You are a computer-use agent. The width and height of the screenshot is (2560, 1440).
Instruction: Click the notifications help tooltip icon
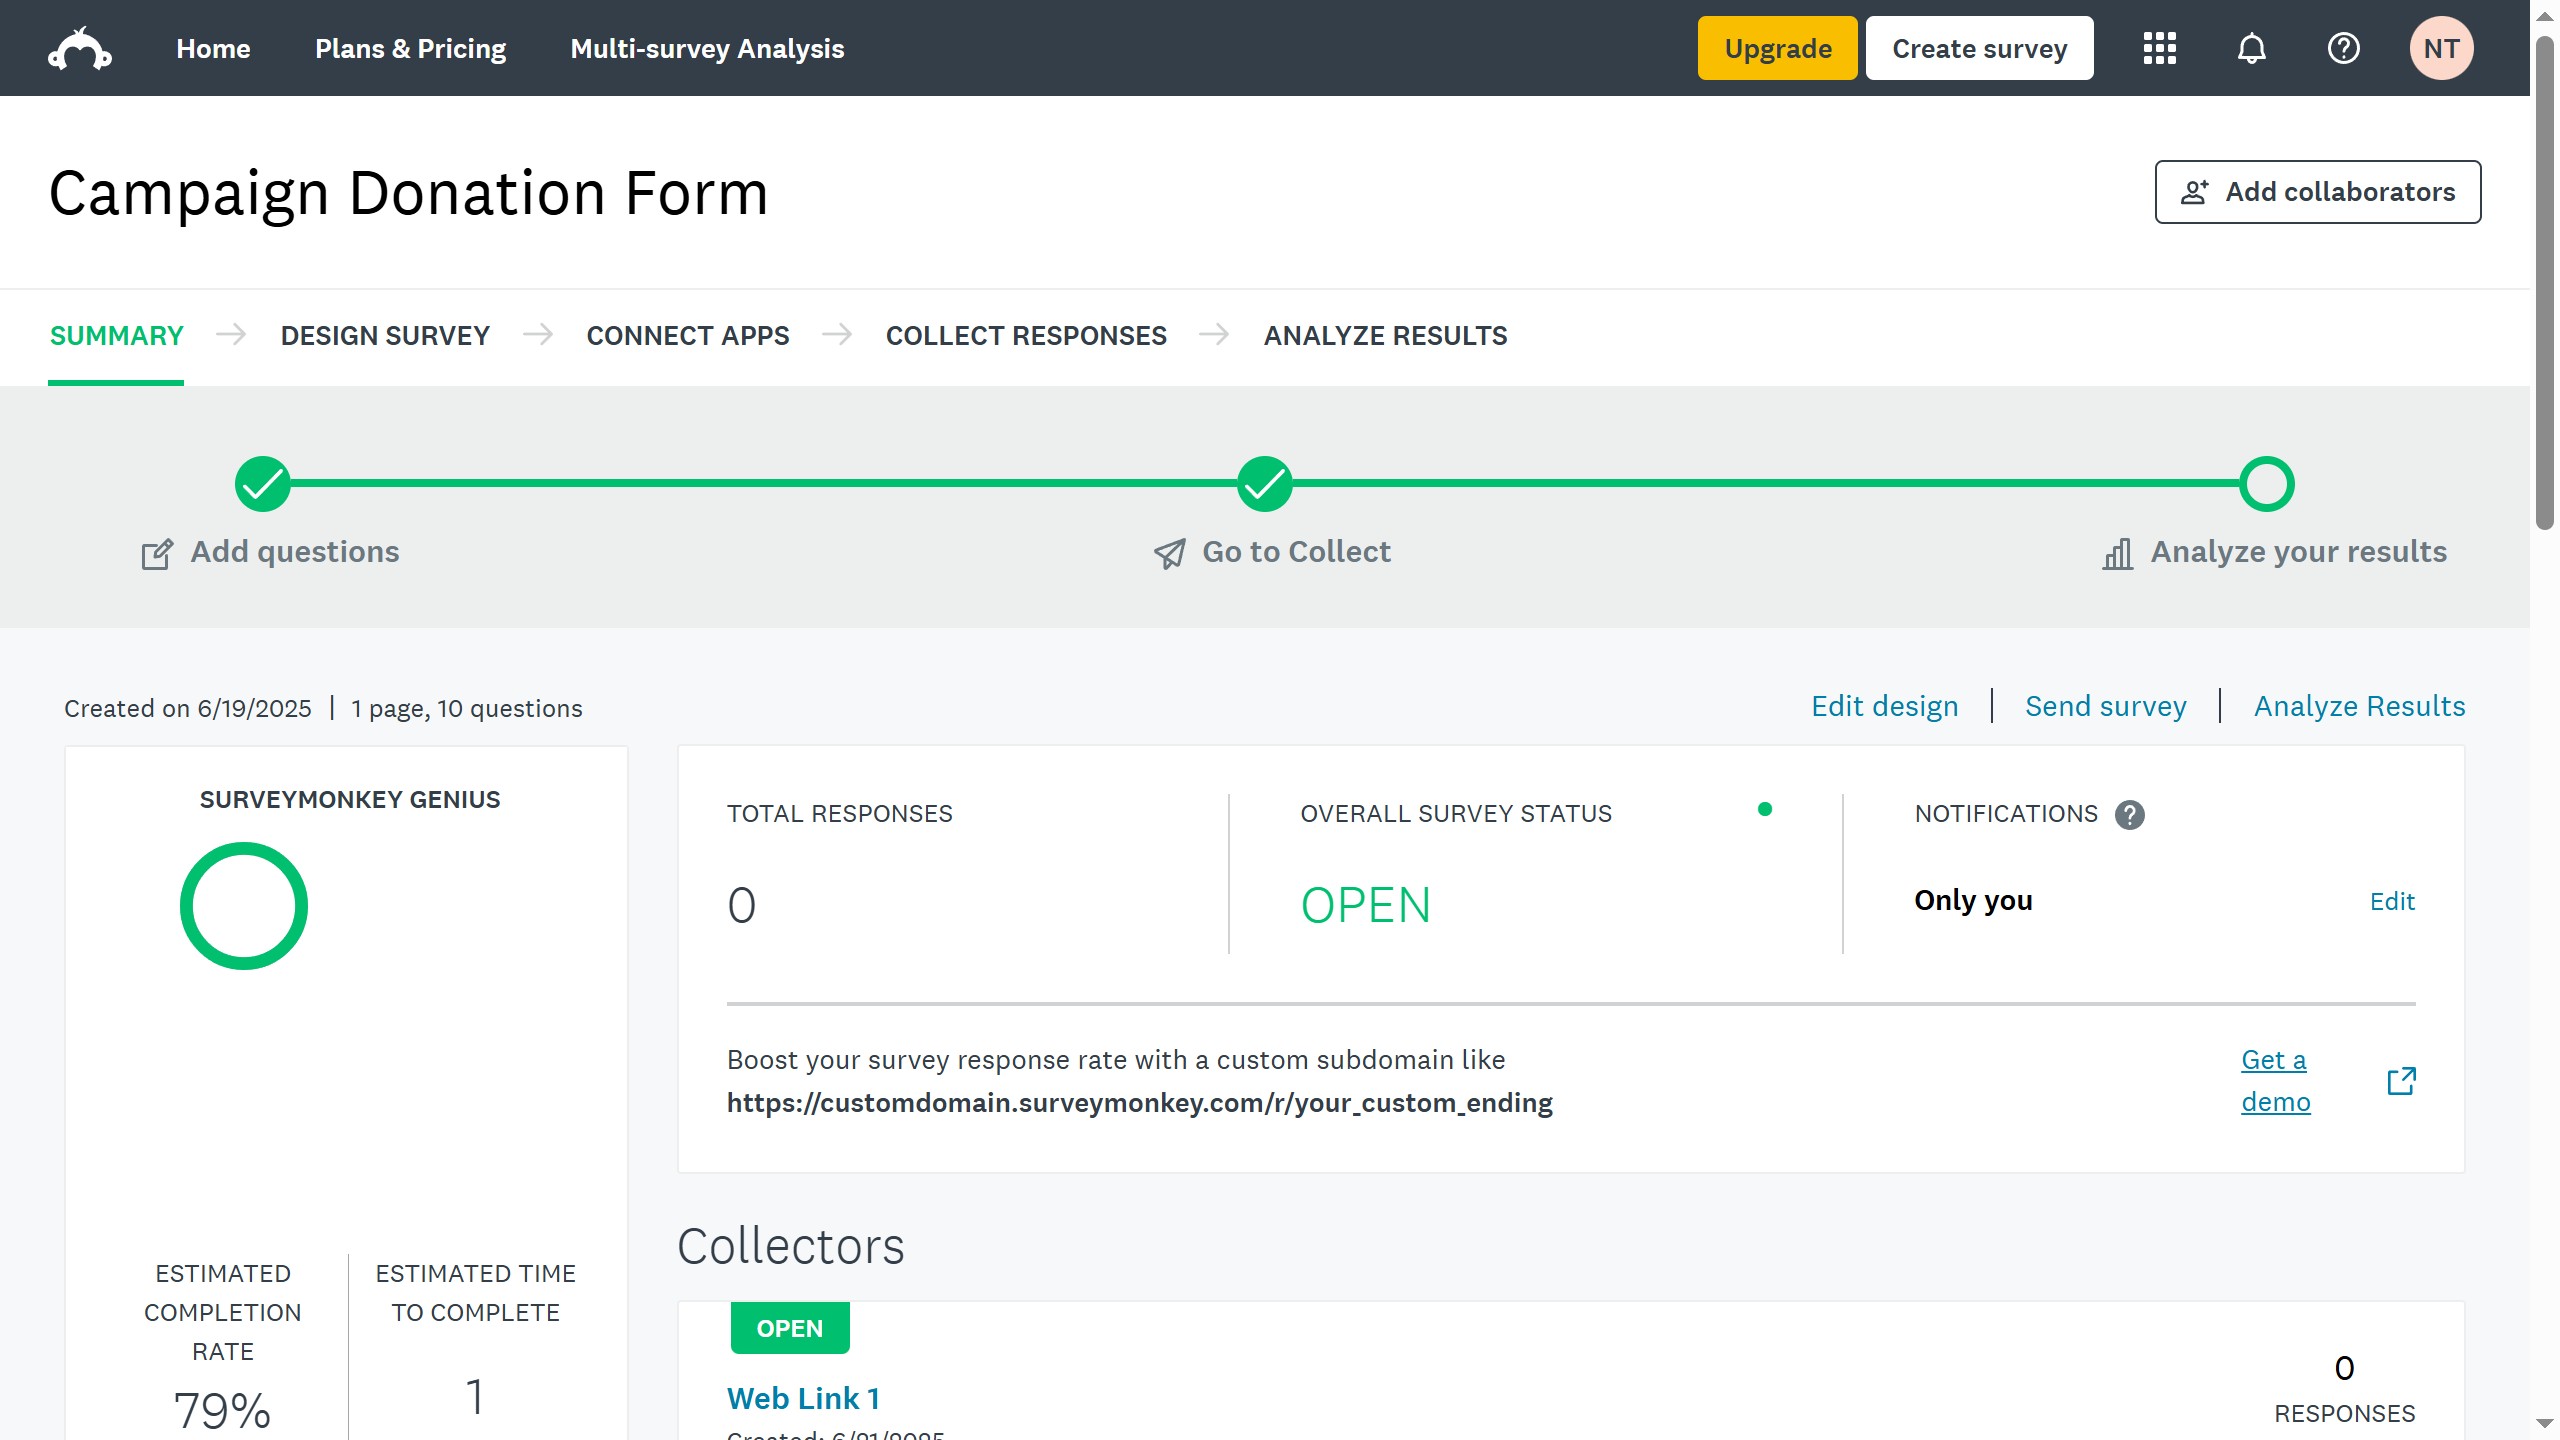tap(2129, 815)
